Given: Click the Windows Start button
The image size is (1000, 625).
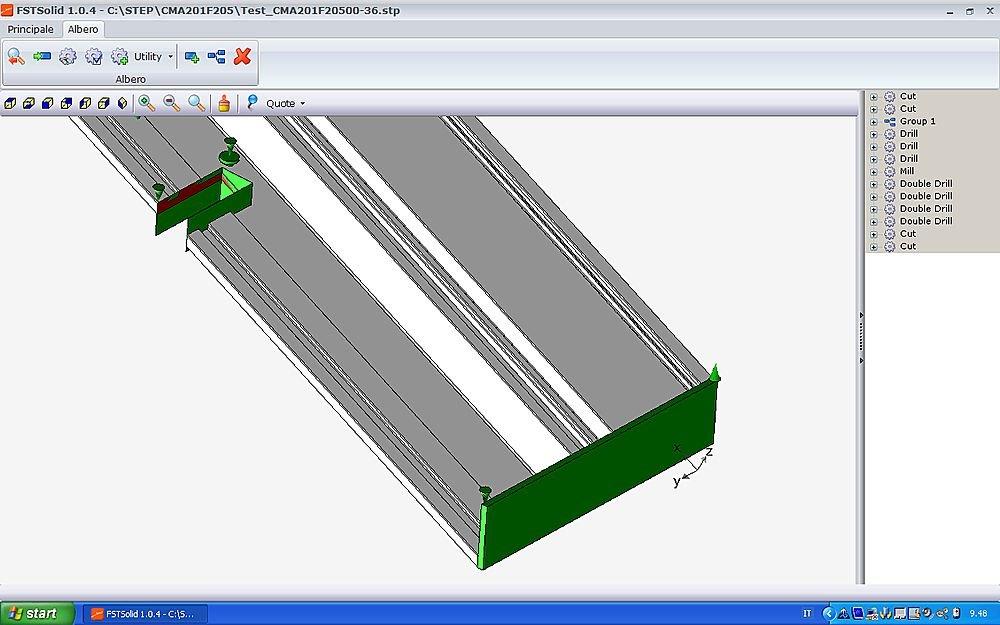Looking at the screenshot, I should click(x=33, y=612).
